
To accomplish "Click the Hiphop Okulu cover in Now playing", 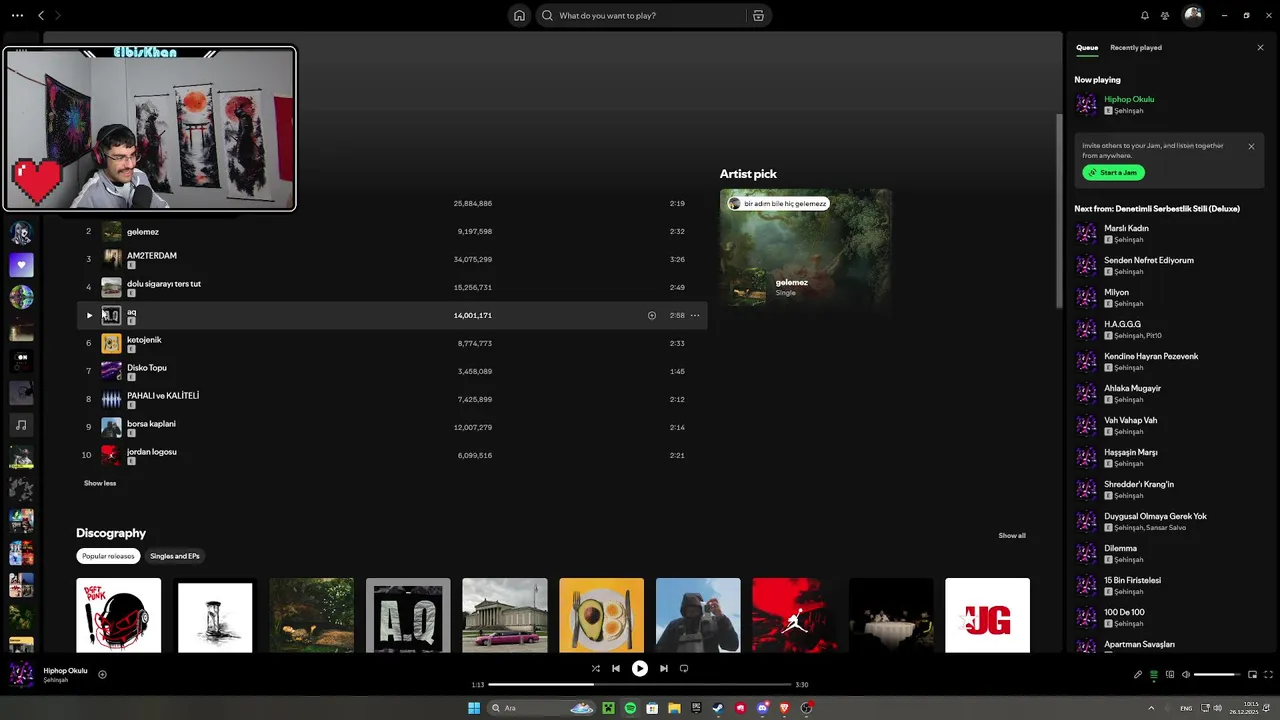I will (1086, 104).
